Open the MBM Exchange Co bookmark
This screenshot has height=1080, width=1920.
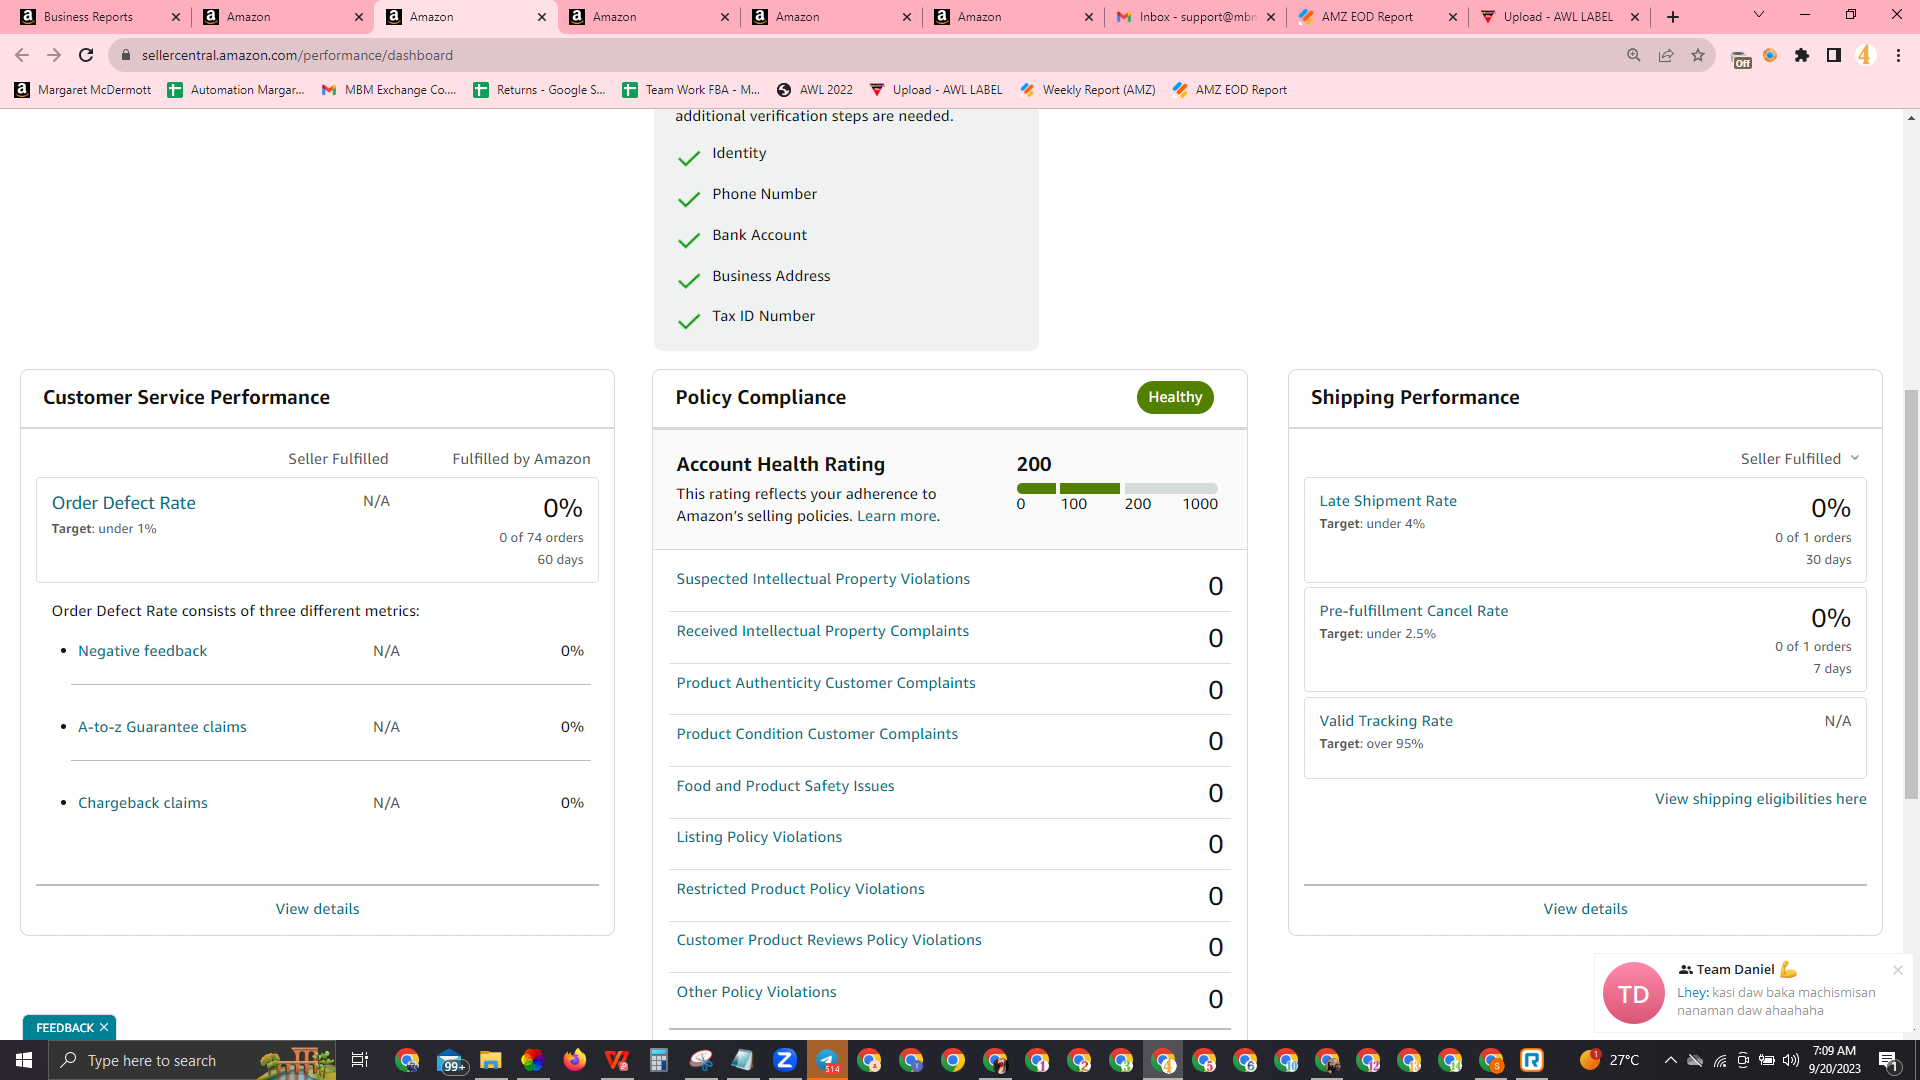click(389, 90)
